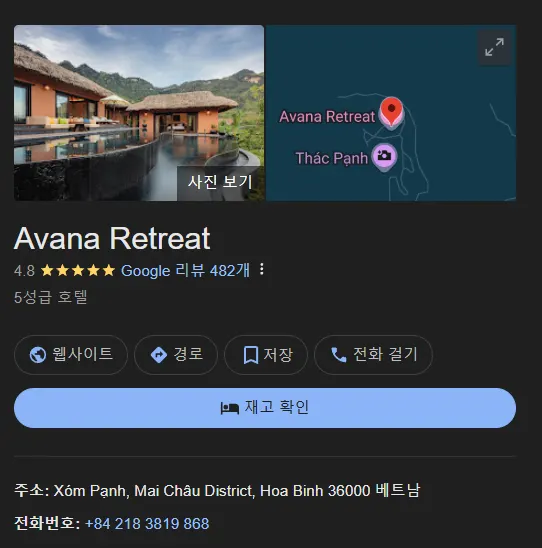Open Google 리뷰 482개 reviews link
542x548 pixels.
pyautogui.click(x=185, y=271)
